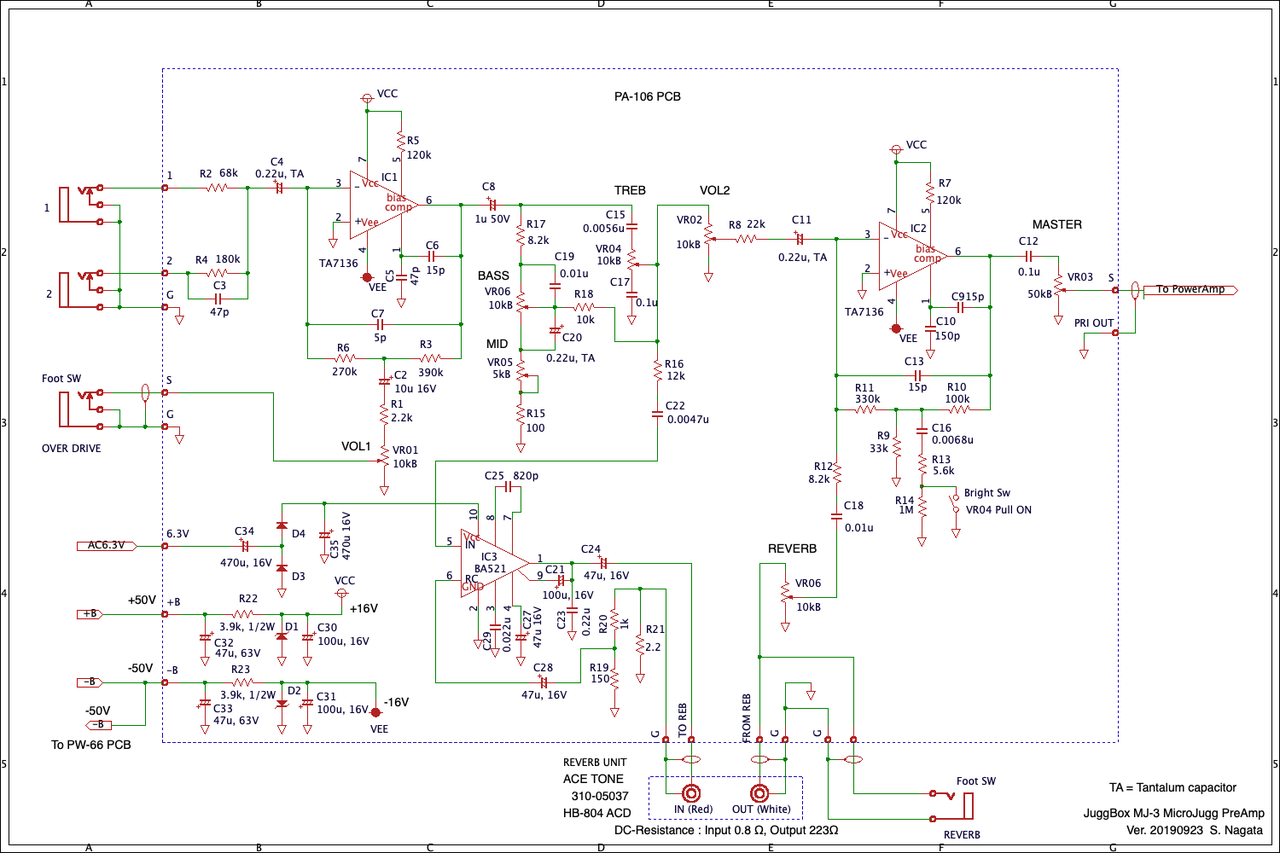Viewport: 1280px width, 853px height.
Task: Click the +16V supply label
Action: 365,608
